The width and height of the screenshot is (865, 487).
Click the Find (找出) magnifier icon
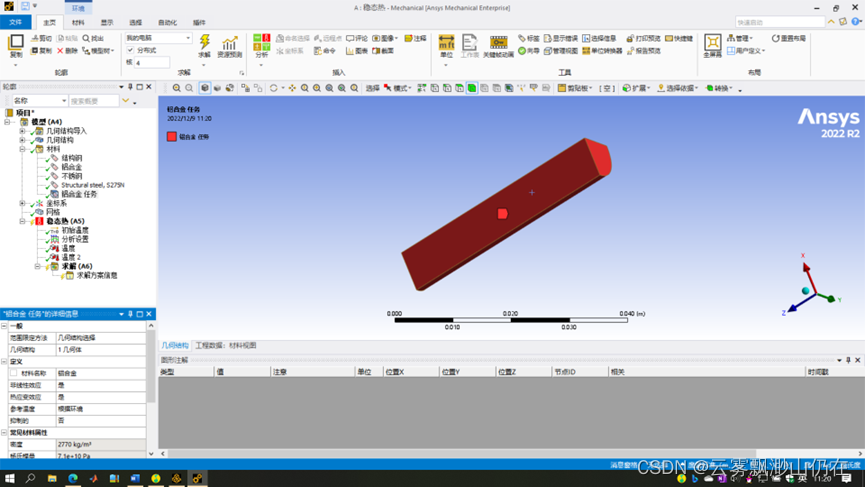coord(93,39)
